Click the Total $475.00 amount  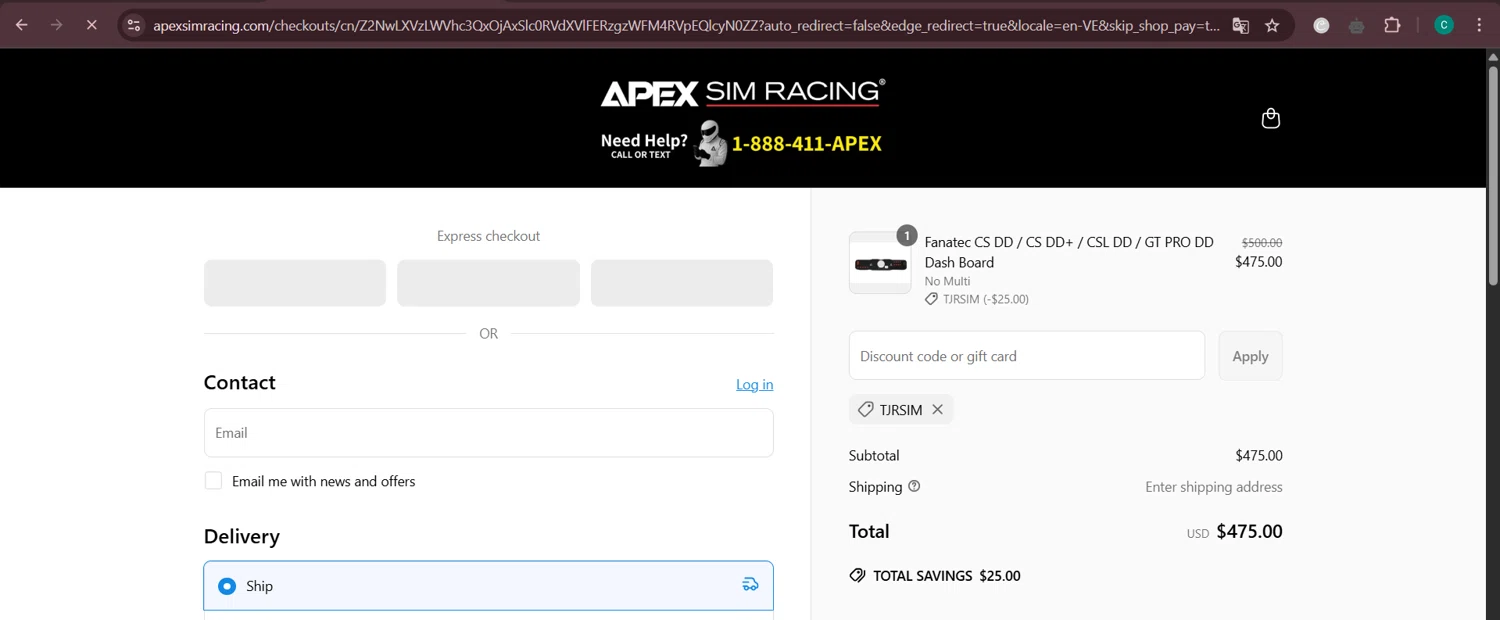[1249, 532]
